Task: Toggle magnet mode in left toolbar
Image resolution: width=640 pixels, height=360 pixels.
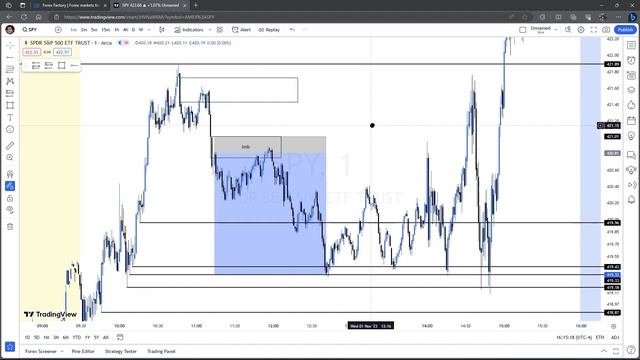Action: click(10, 174)
